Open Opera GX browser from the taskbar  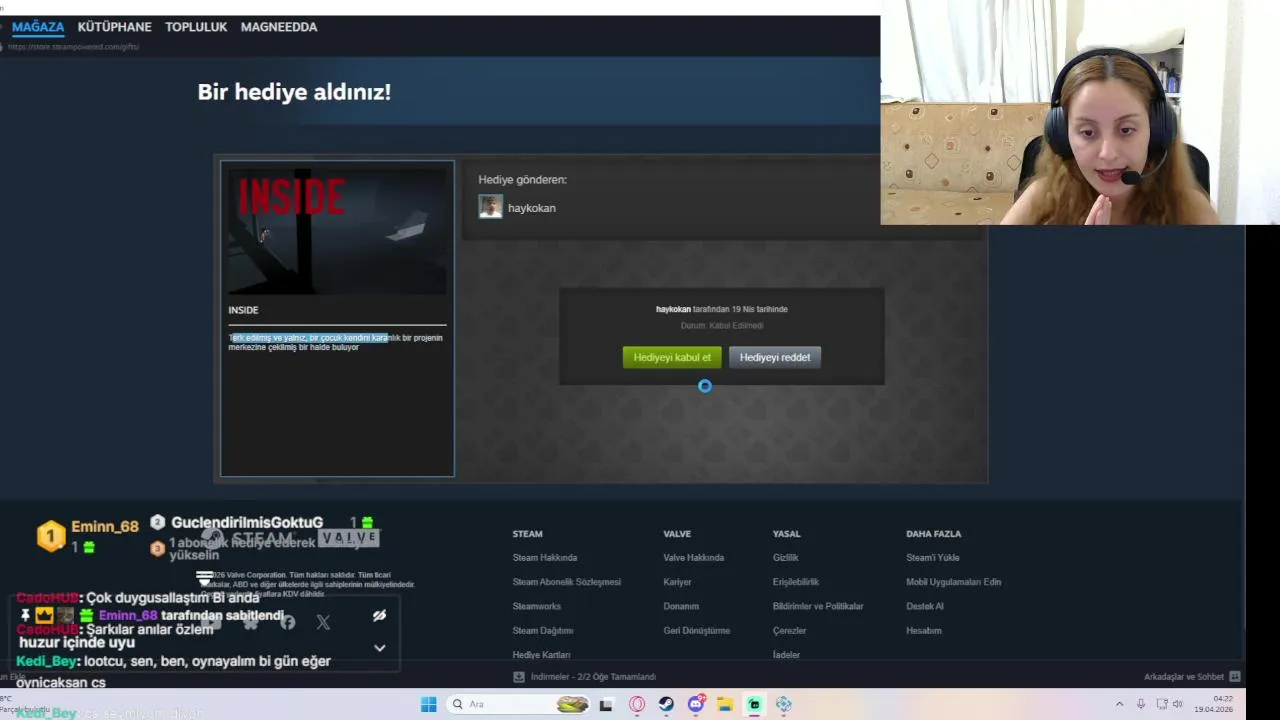click(637, 704)
